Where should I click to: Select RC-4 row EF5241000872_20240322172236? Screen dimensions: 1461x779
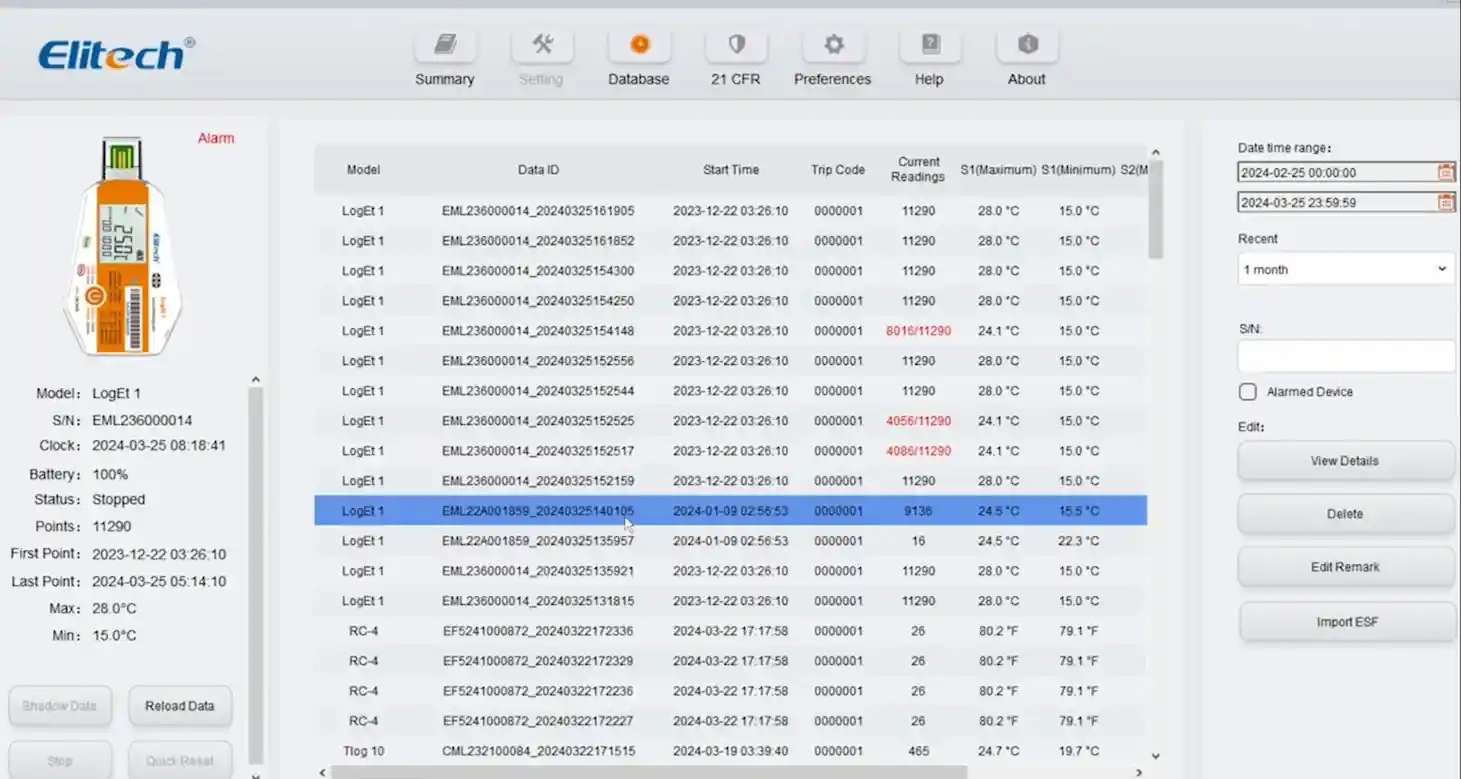tap(731, 691)
